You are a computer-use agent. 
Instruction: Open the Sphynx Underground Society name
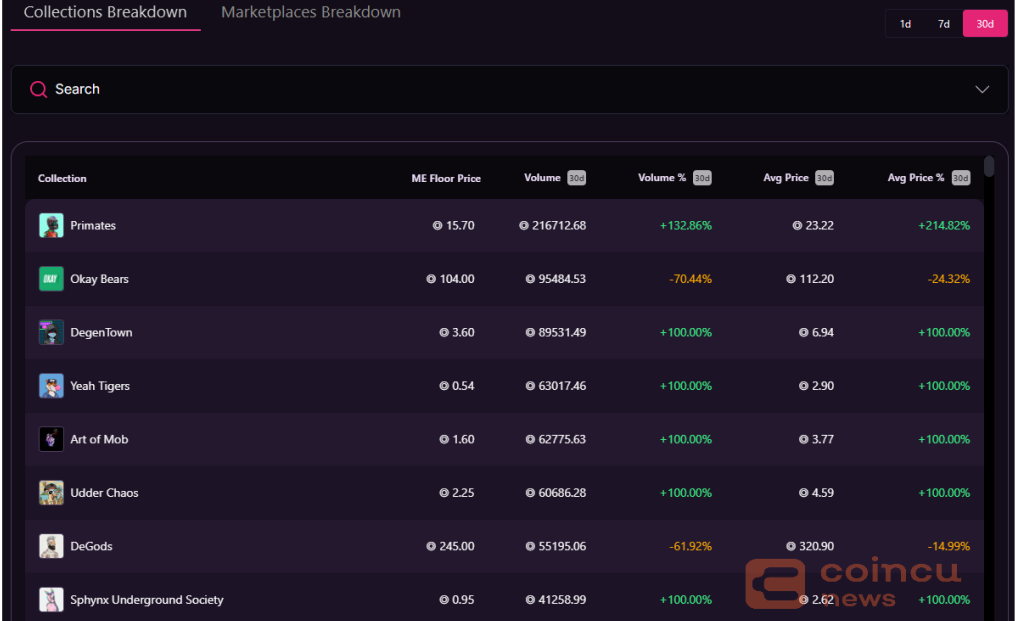point(147,600)
